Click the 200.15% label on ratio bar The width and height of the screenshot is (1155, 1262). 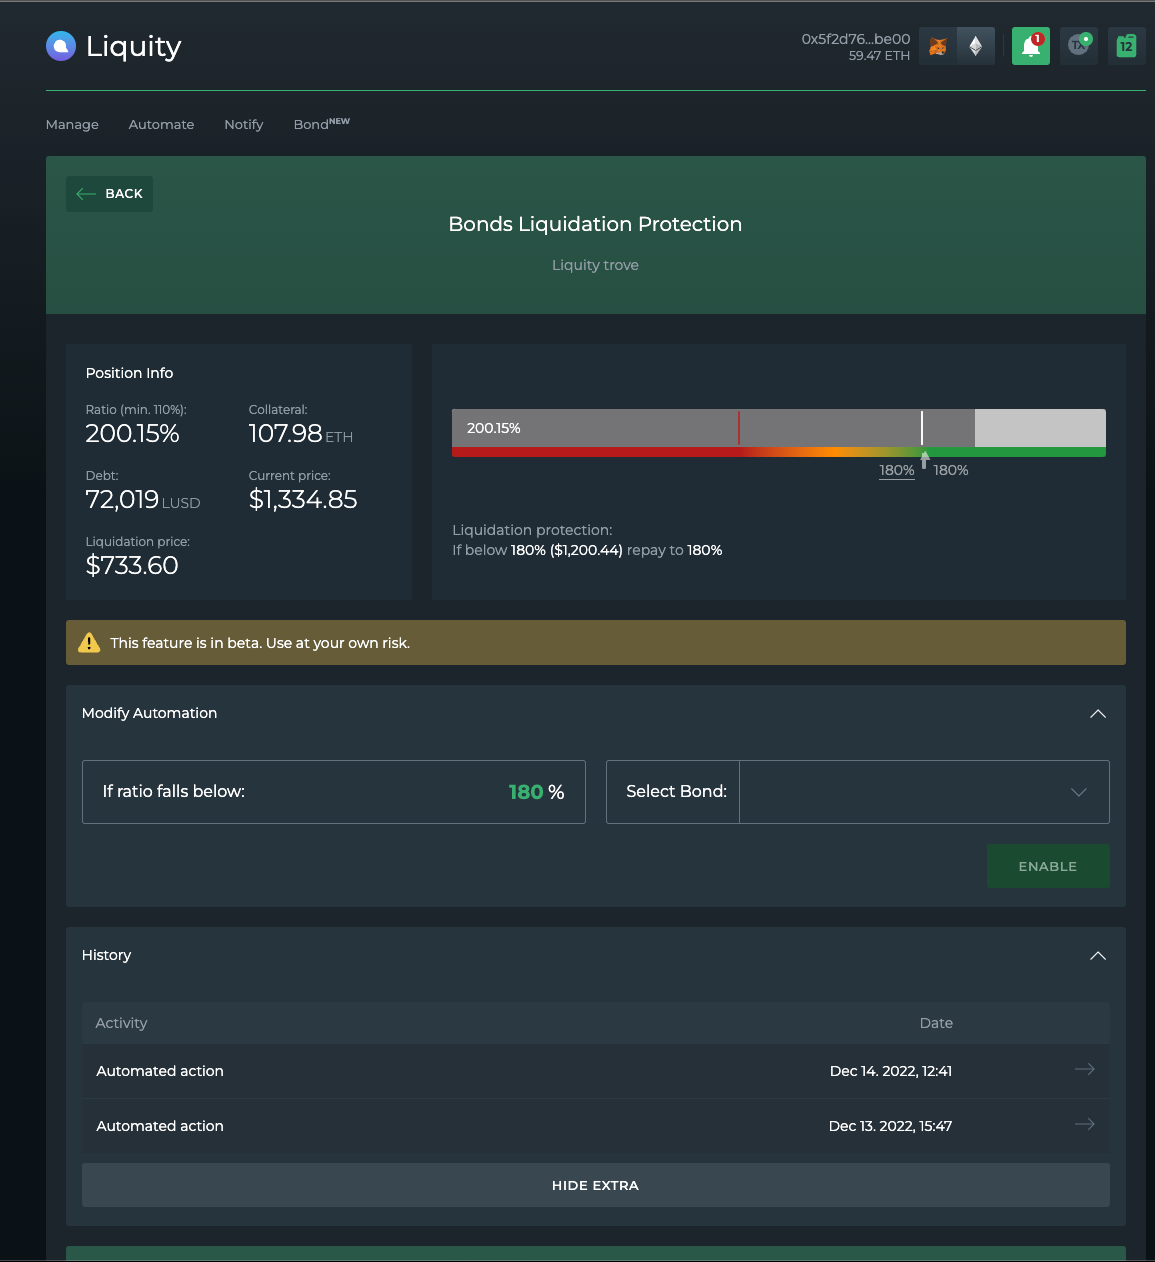click(494, 428)
